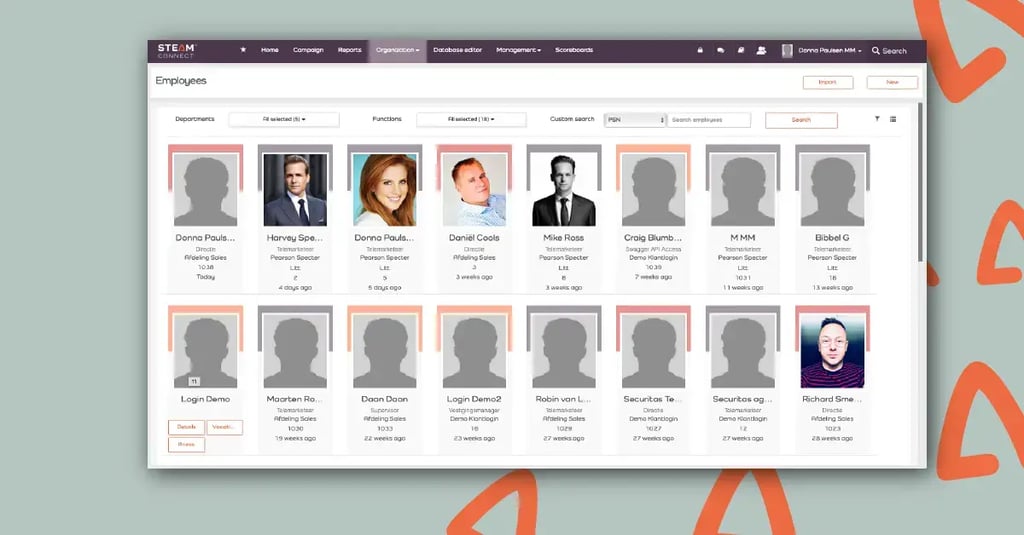This screenshot has width=1024, height=535.
Task: Click the STEAM Connect logo
Action: tap(176, 50)
